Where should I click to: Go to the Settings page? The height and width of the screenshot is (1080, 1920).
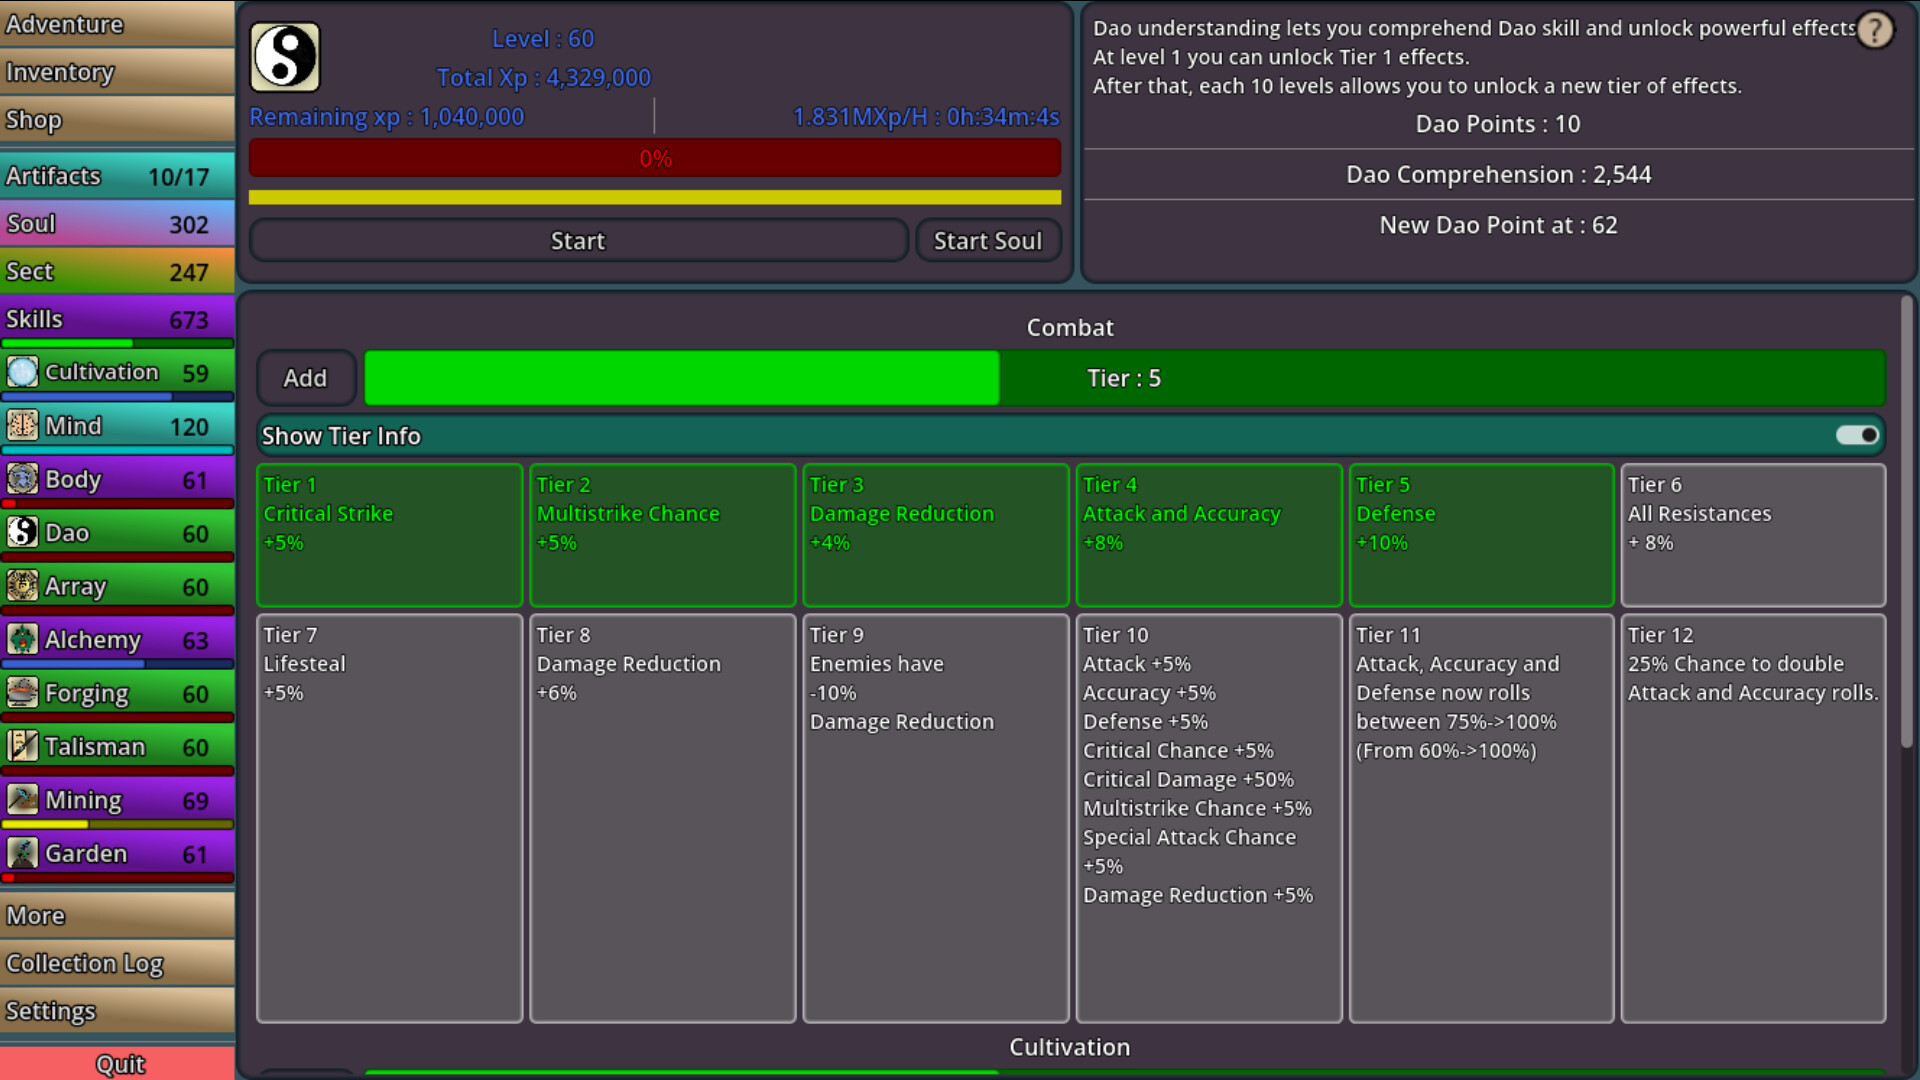(x=52, y=1011)
